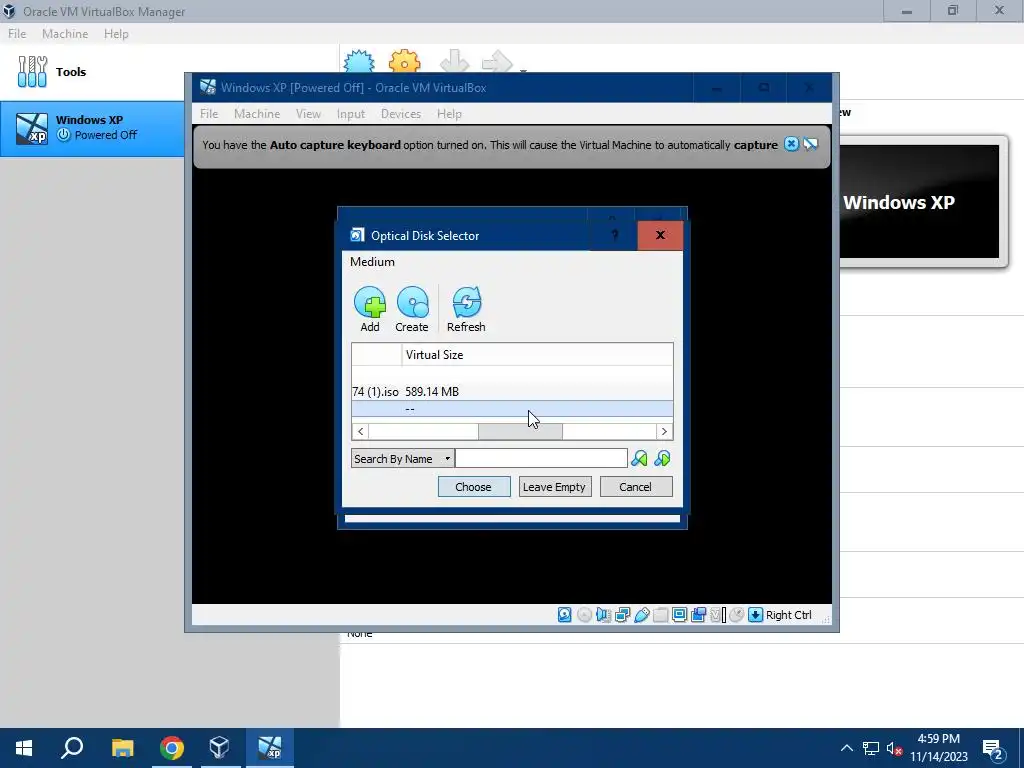This screenshot has width=1024, height=768.
Task: Click shared folders indicator in status bar
Action: pyautogui.click(x=660, y=615)
